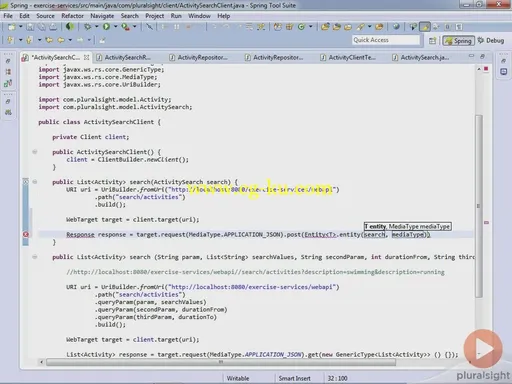The width and height of the screenshot is (512, 384).
Task: Open the New wizard dropdown arrow
Action: point(20,27)
